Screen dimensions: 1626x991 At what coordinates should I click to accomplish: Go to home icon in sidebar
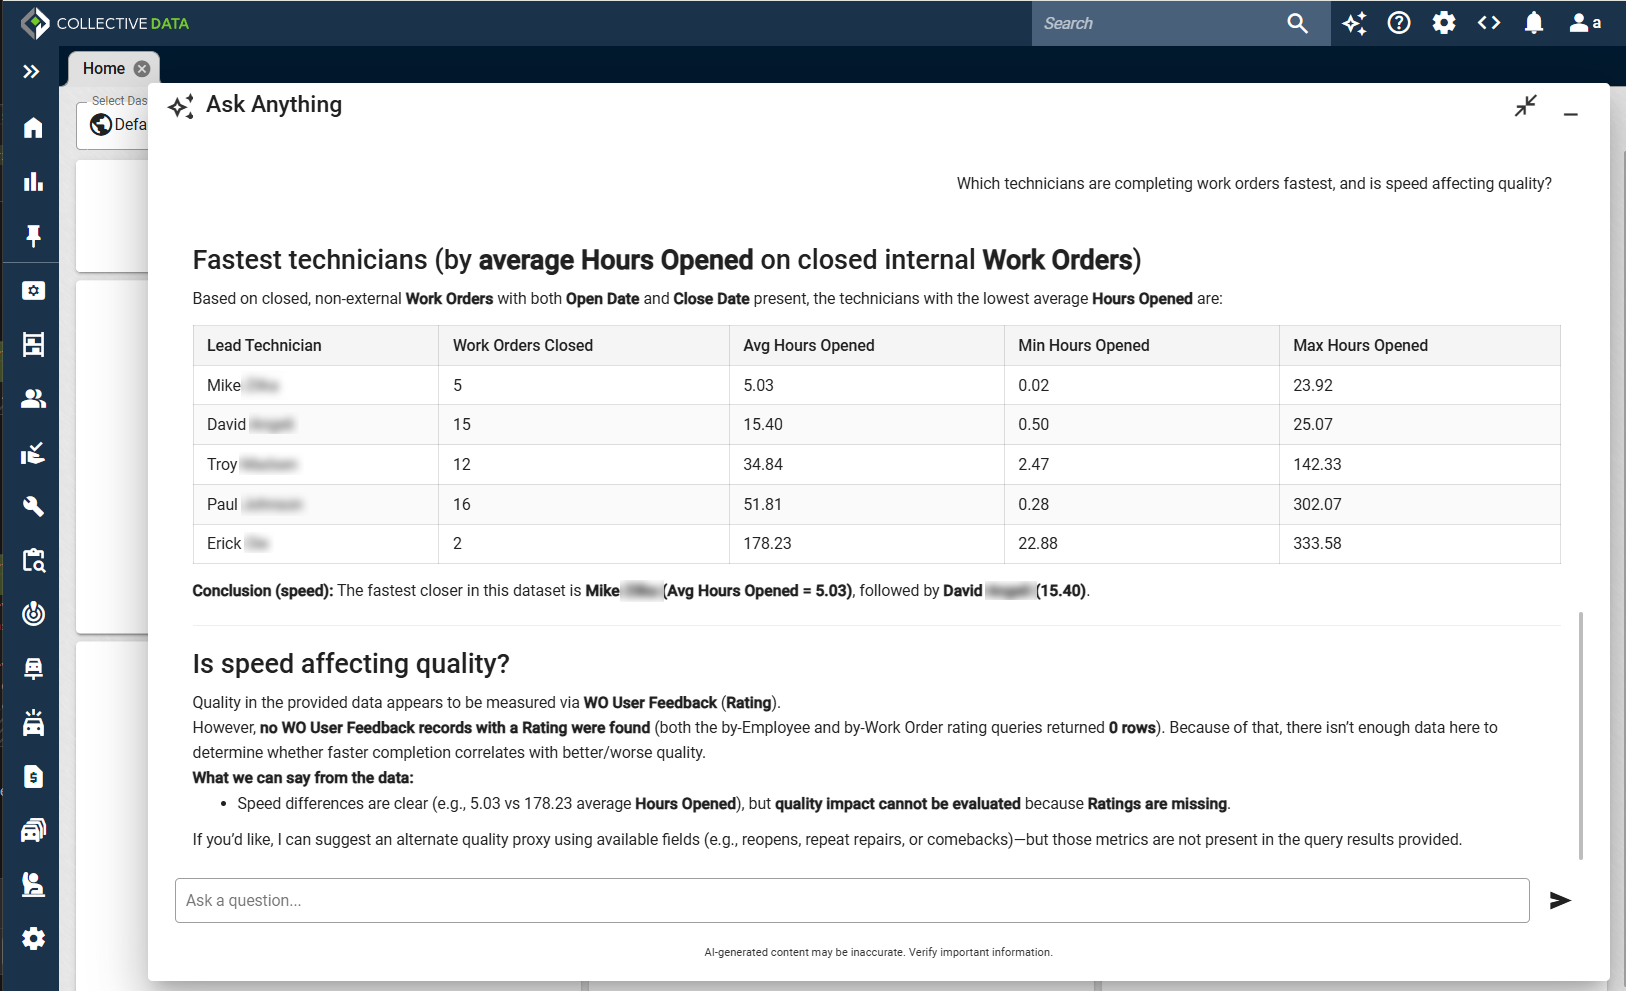(x=33, y=127)
